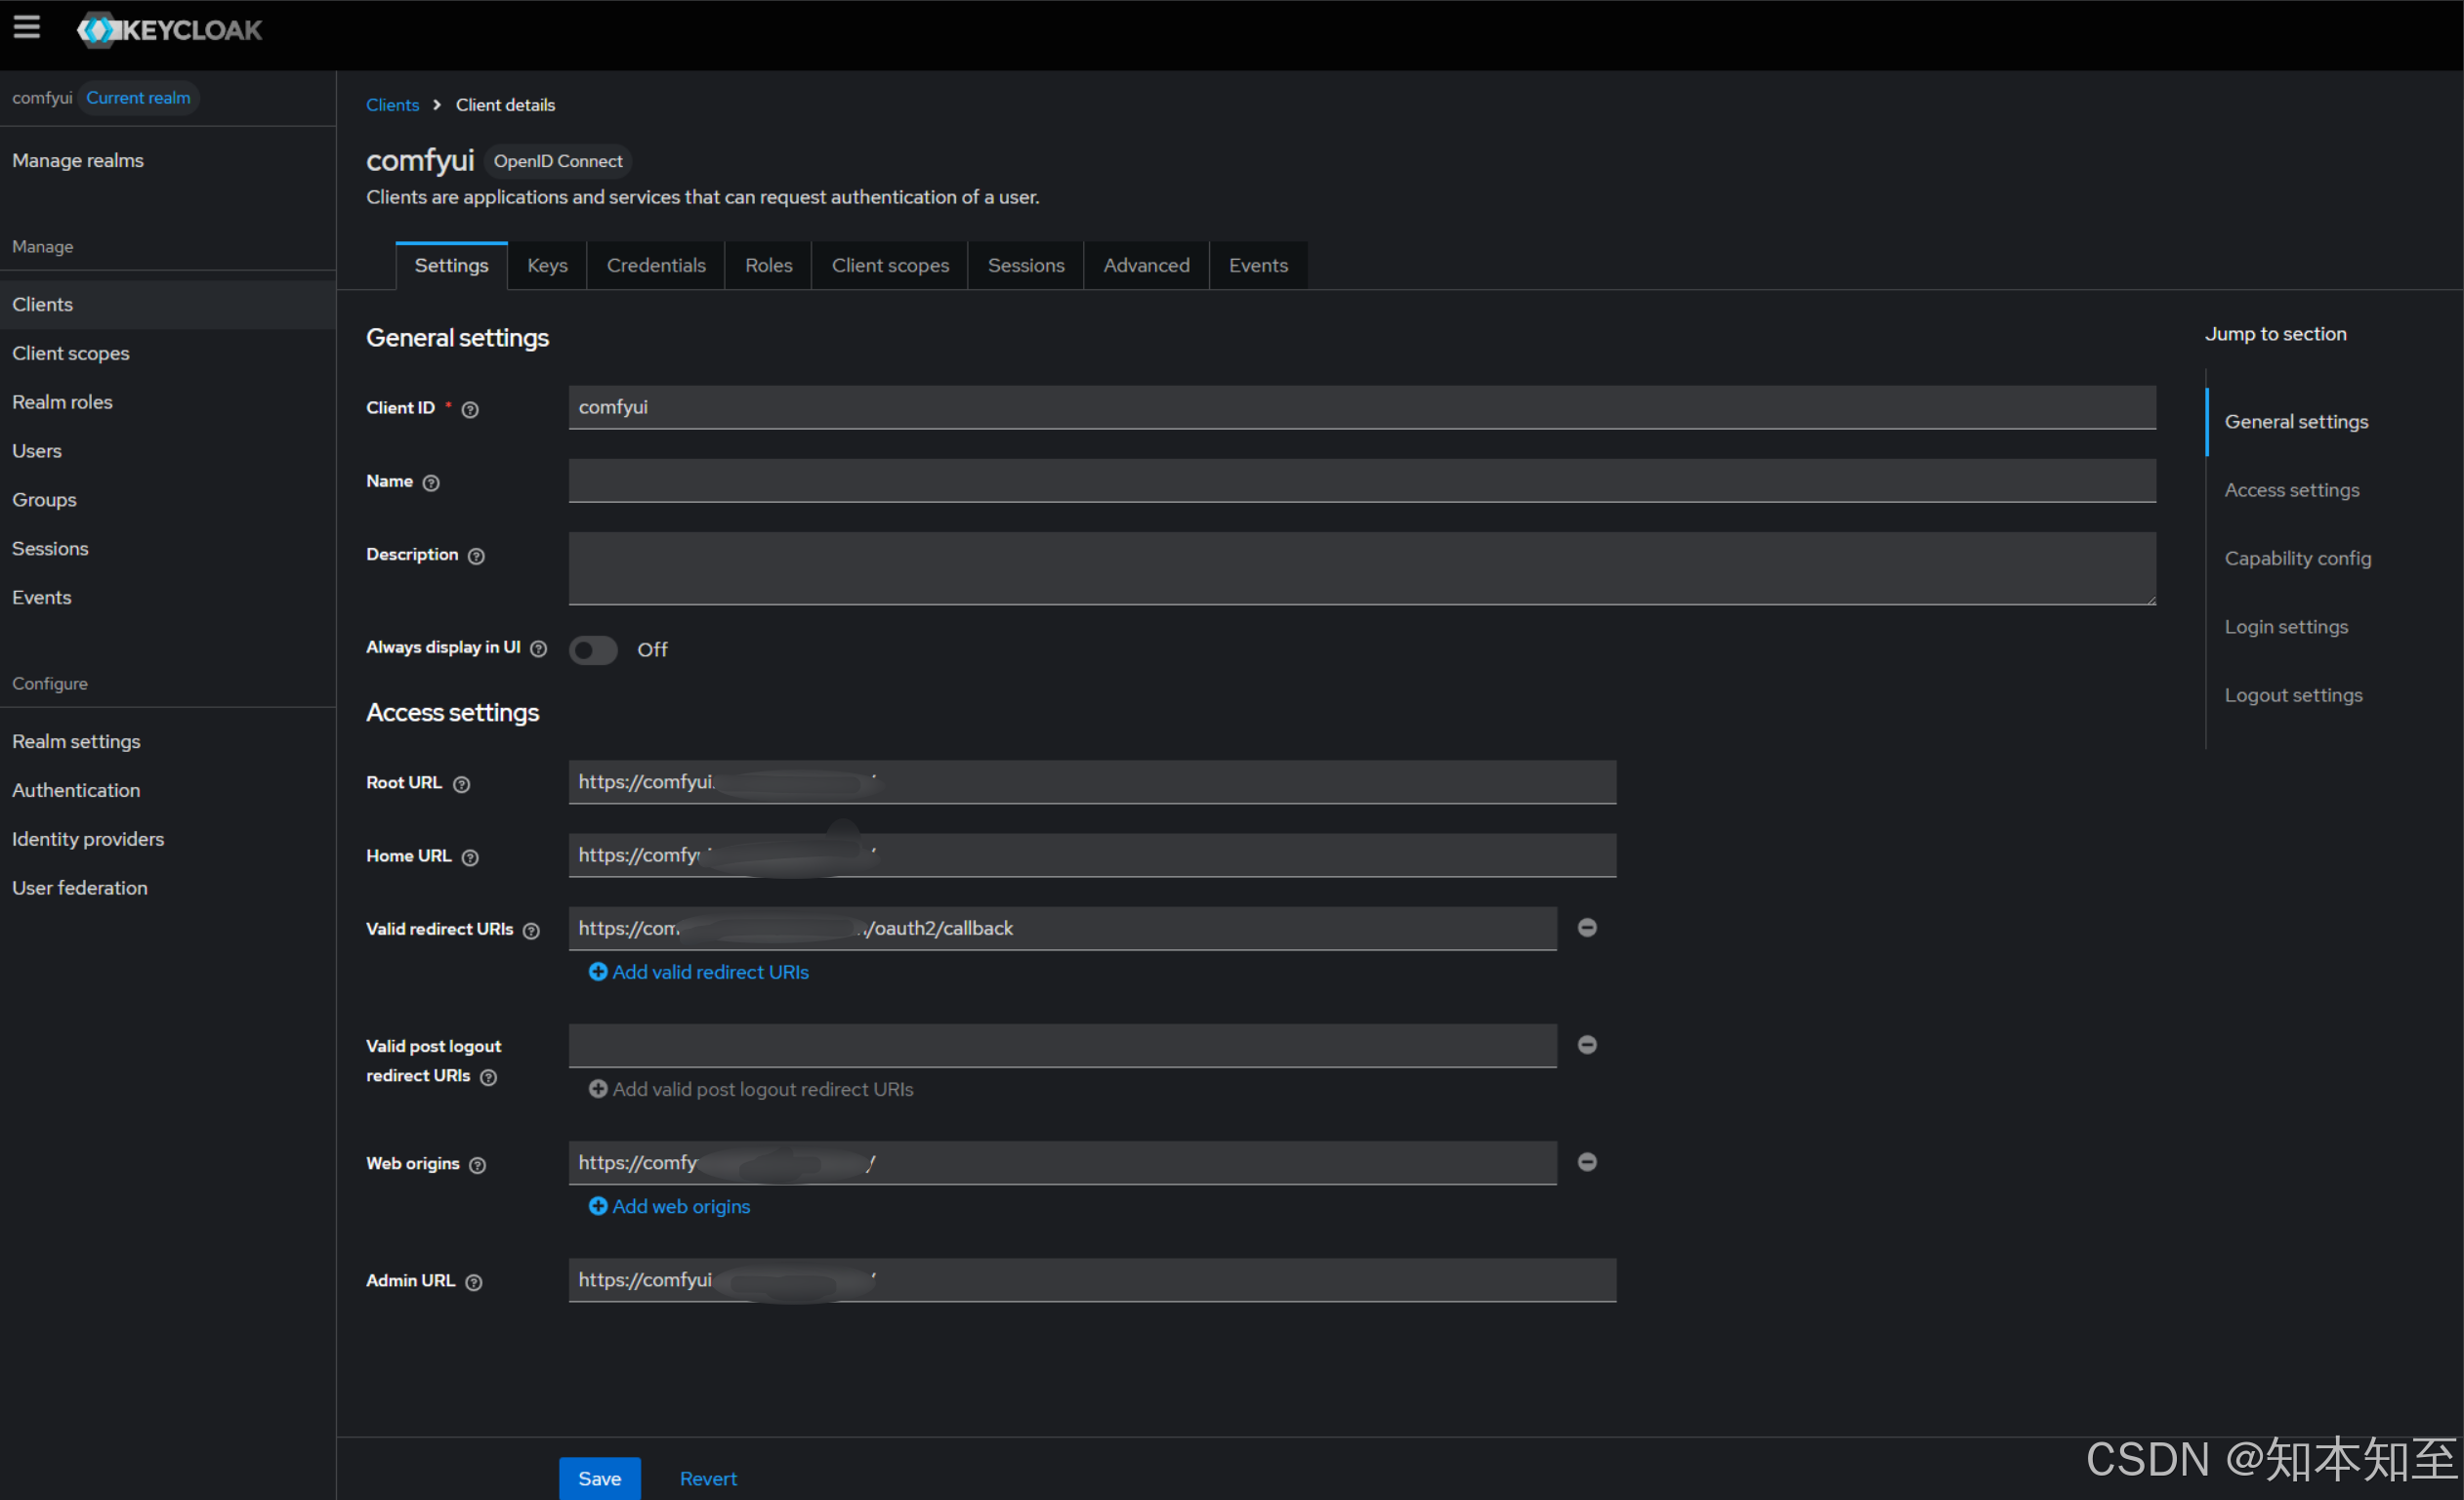
Task: Click help icon next to Admin URL
Action: pyautogui.click(x=474, y=1282)
